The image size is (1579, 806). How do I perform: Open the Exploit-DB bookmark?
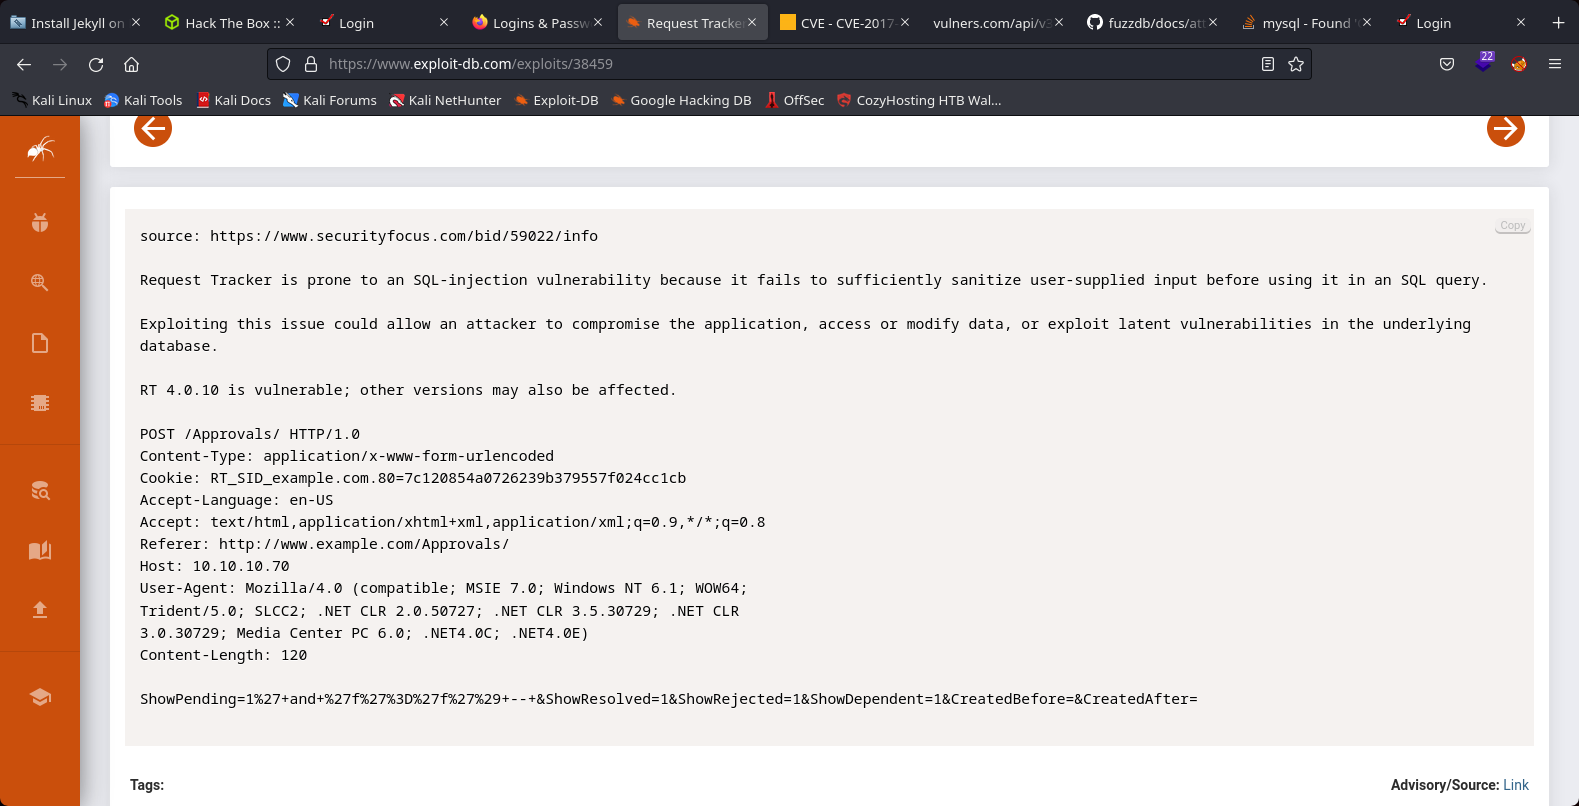[556, 100]
